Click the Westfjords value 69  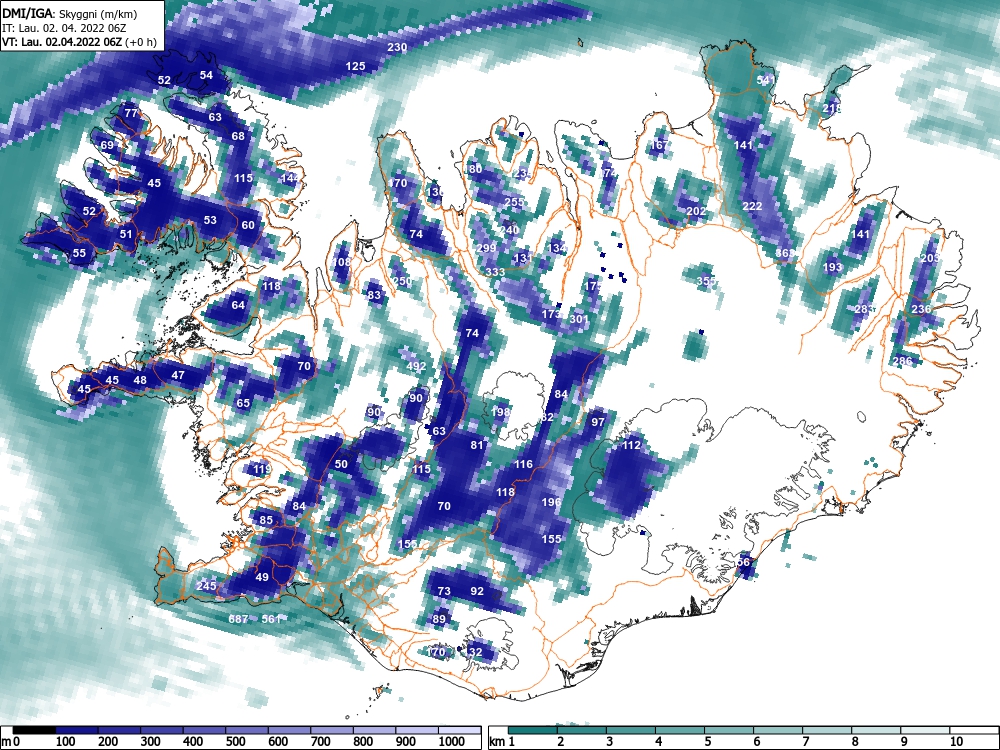(x=107, y=145)
